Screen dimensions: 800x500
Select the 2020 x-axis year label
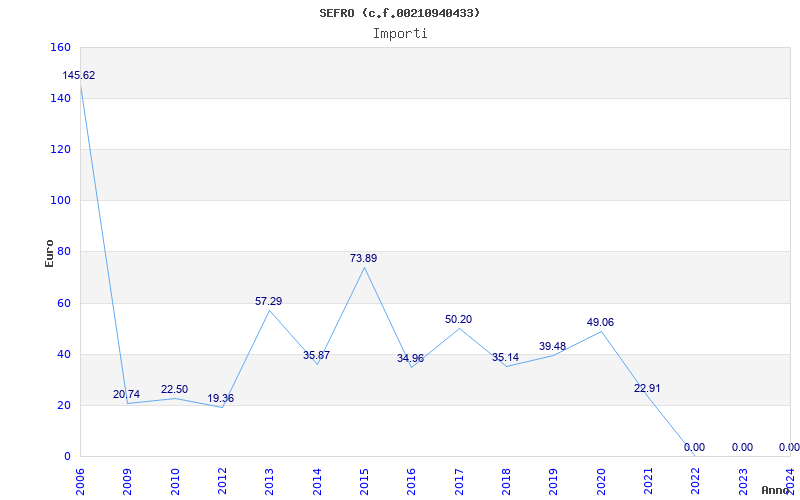pyautogui.click(x=601, y=481)
